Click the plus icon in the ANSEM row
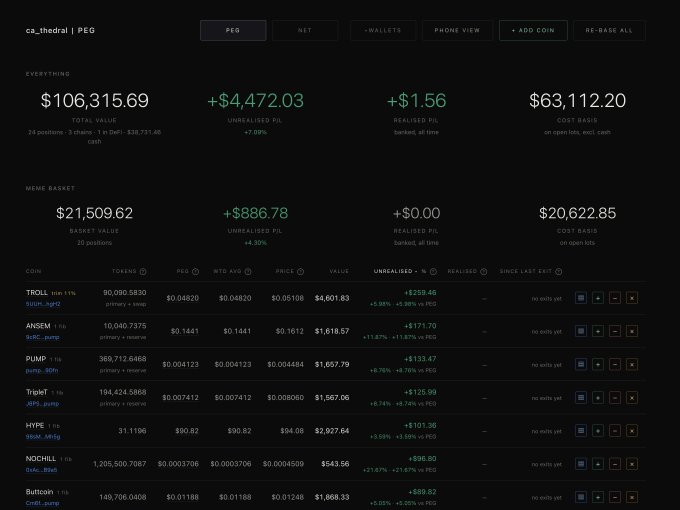Image resolution: width=680 pixels, height=510 pixels. pyautogui.click(x=598, y=331)
